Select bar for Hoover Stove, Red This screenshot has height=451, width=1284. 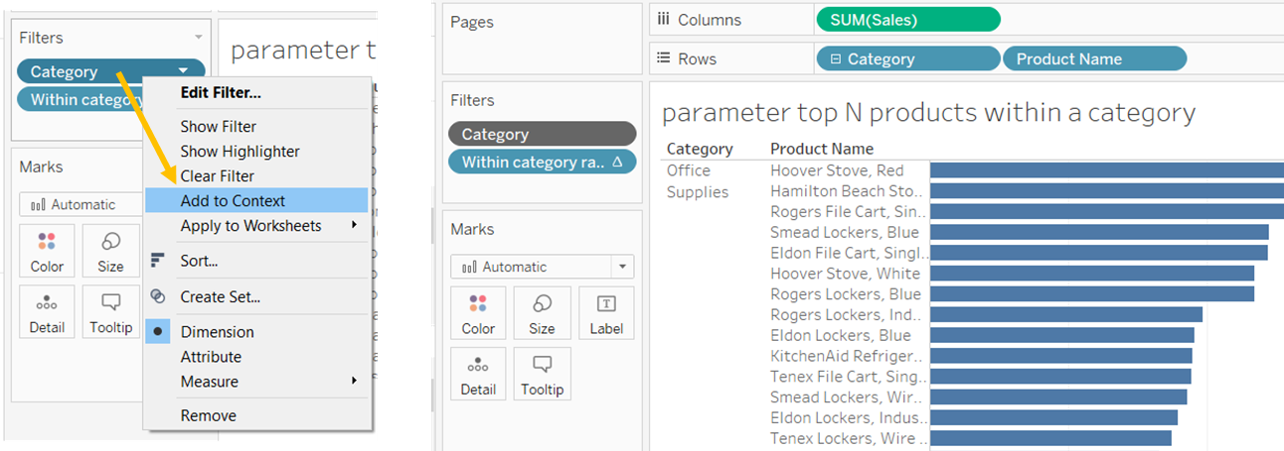pyautogui.click(x=1107, y=171)
